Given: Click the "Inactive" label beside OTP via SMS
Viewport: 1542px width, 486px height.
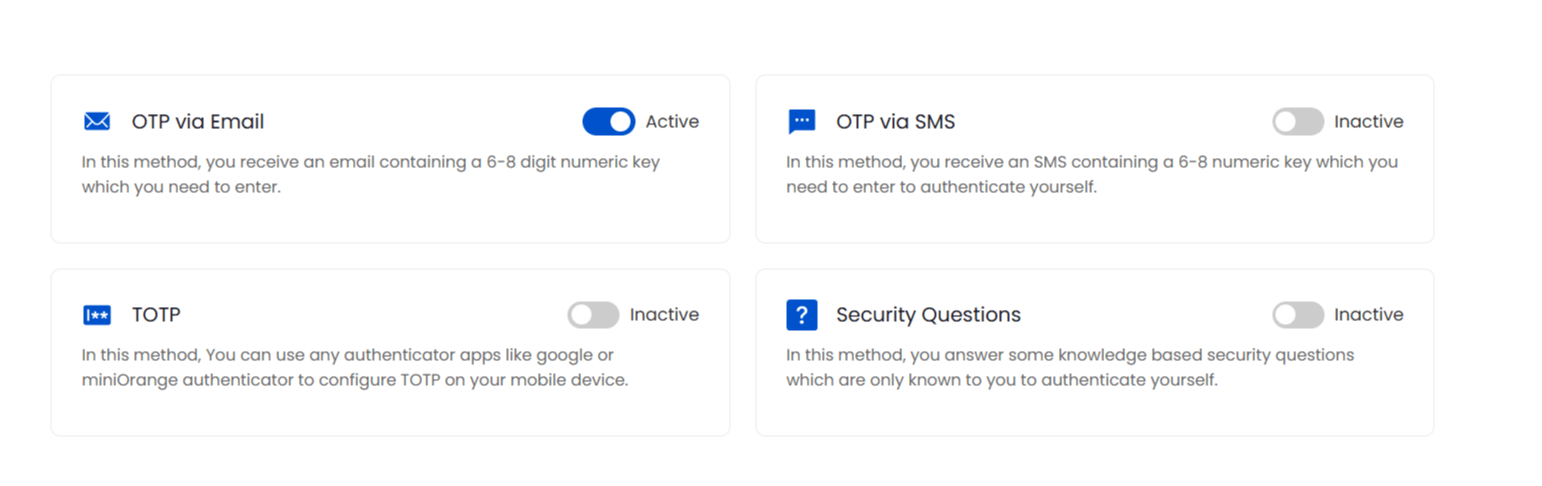Looking at the screenshot, I should pyautogui.click(x=1368, y=122).
